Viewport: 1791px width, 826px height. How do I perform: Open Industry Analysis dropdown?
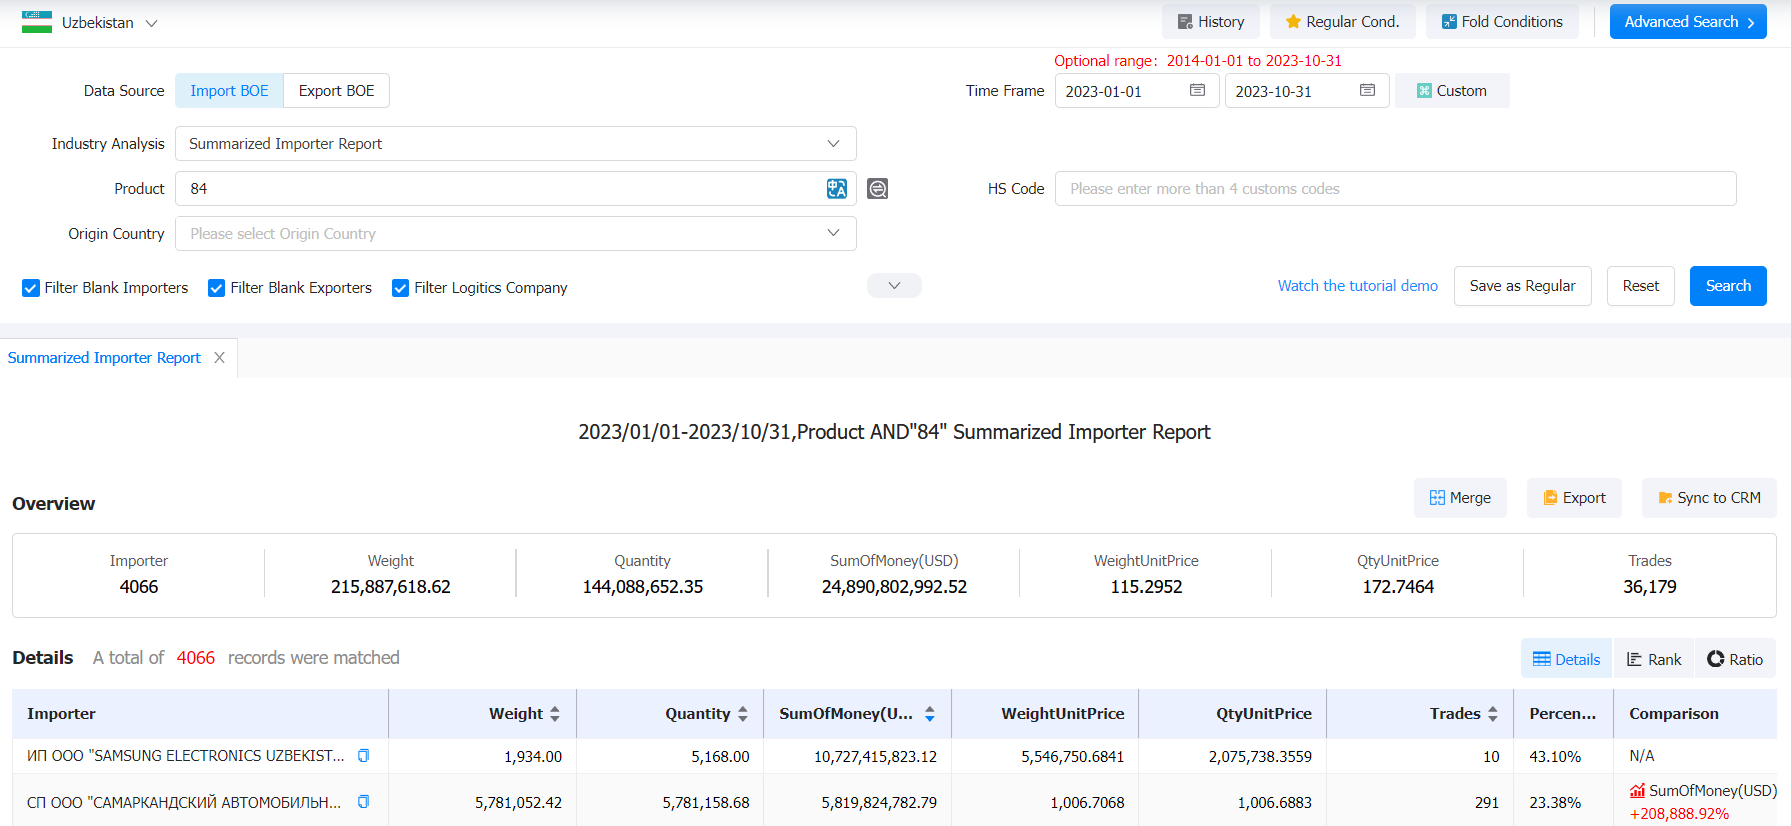point(516,144)
